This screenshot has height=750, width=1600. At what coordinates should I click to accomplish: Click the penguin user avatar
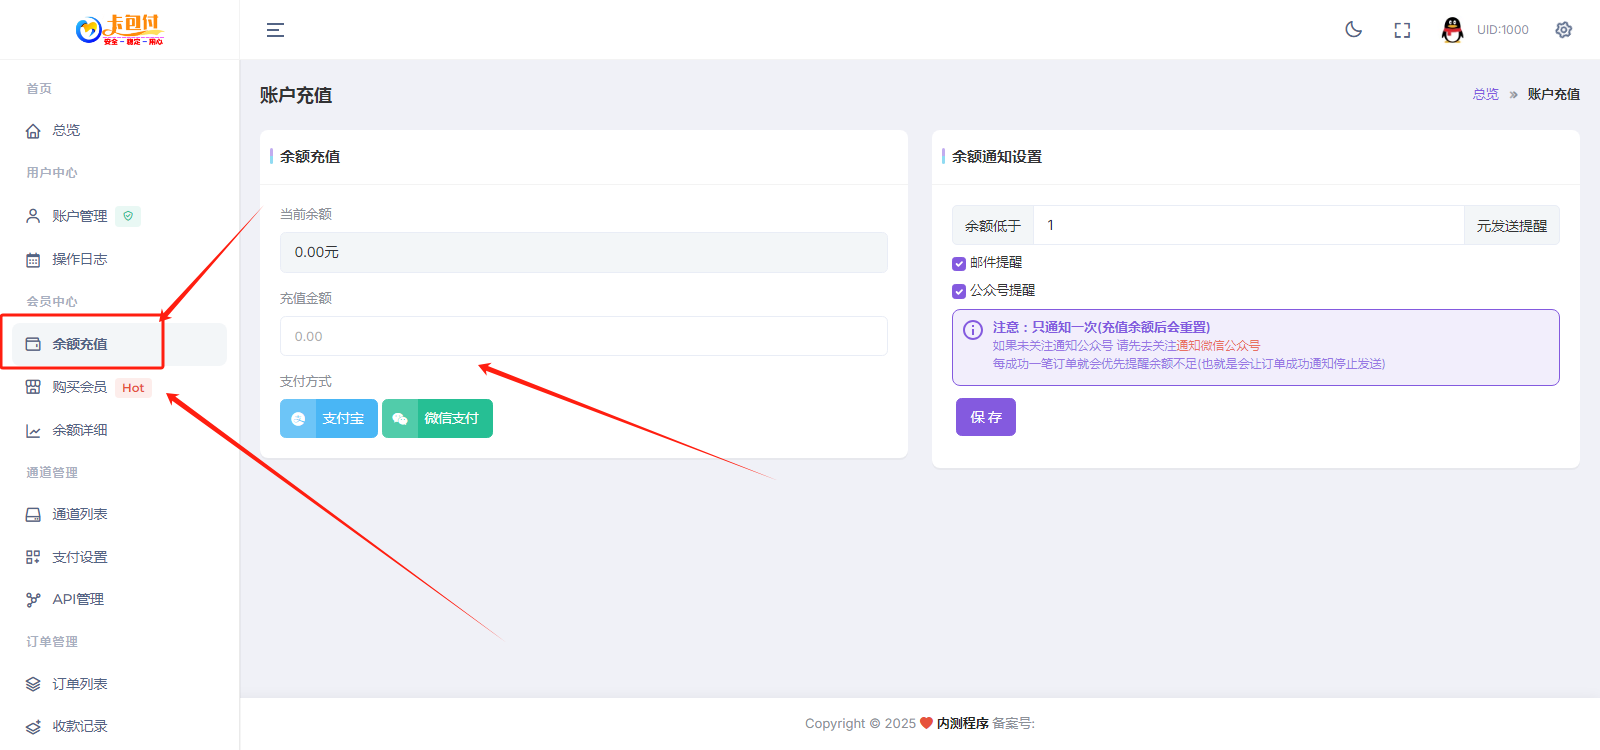pyautogui.click(x=1452, y=30)
